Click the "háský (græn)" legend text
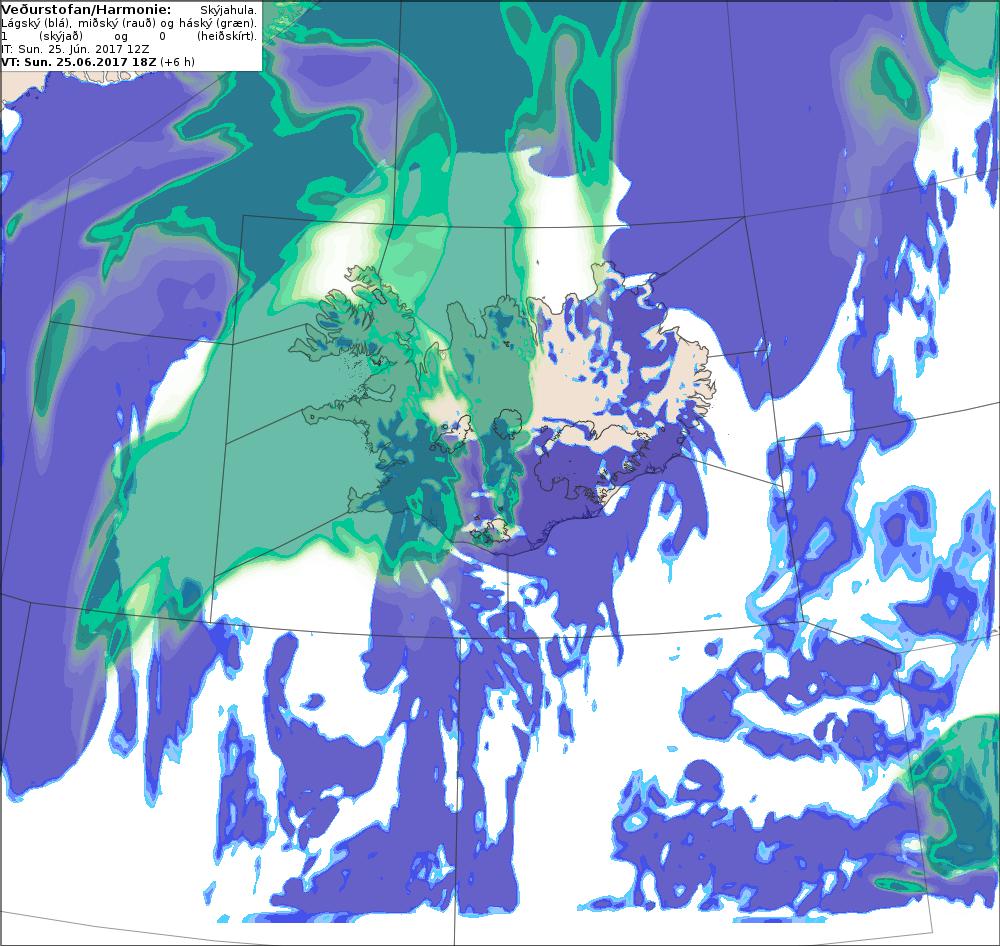The height and width of the screenshot is (946, 1000). coord(217,23)
